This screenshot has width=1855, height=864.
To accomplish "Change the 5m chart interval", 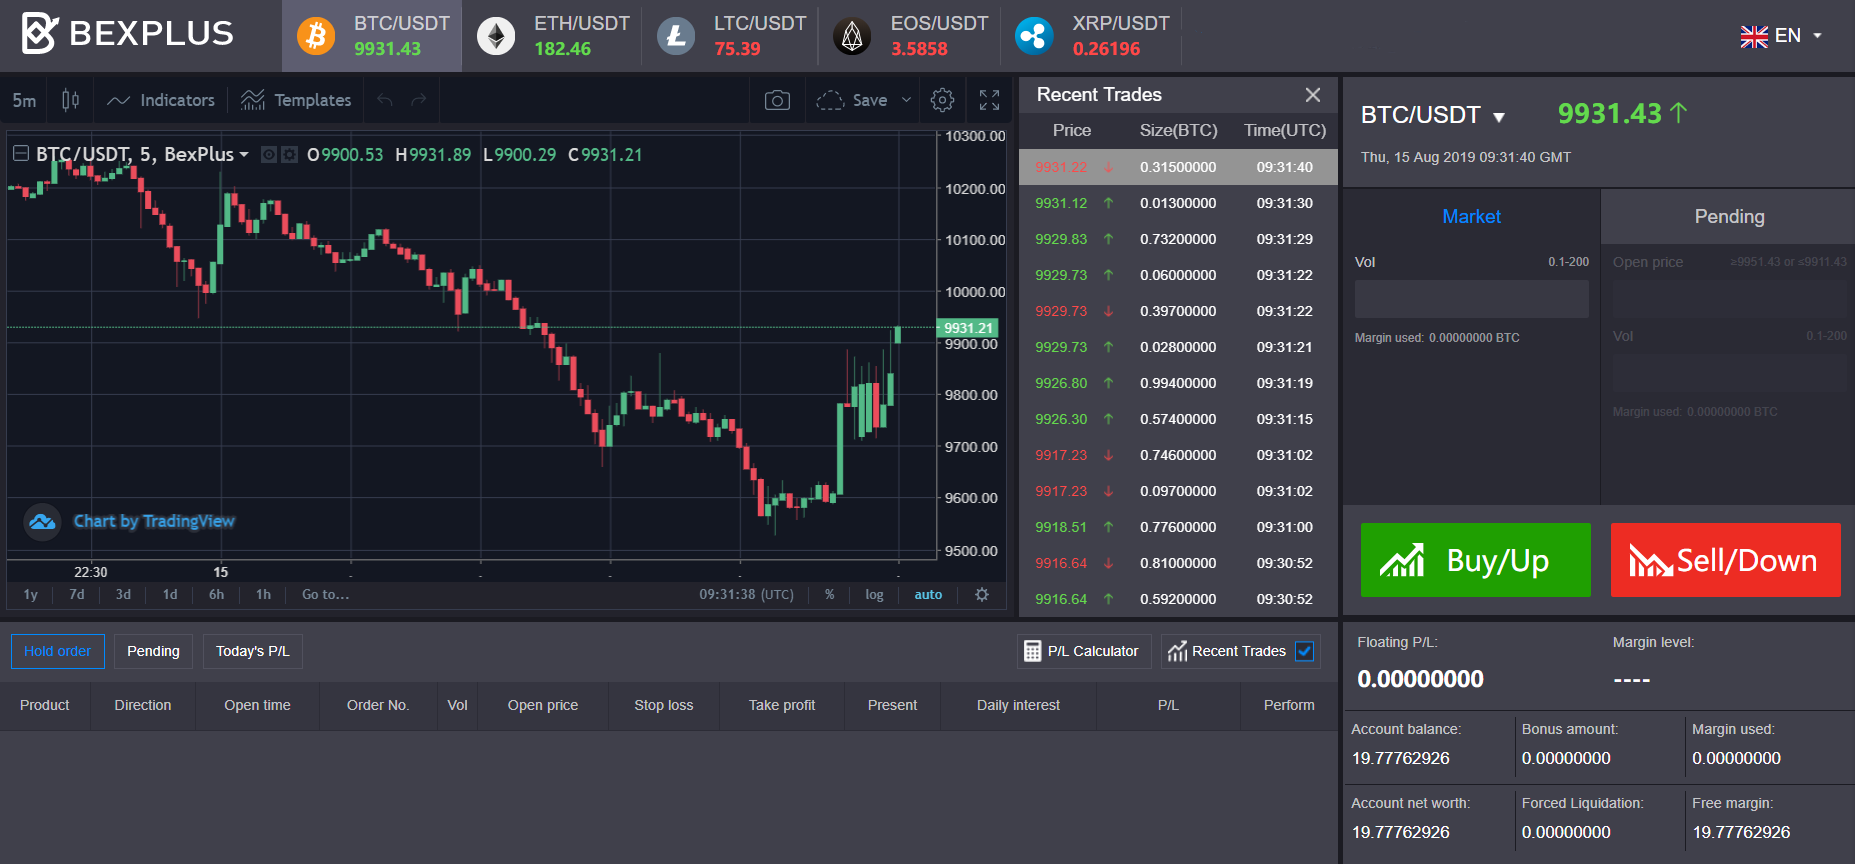I will 24,100.
